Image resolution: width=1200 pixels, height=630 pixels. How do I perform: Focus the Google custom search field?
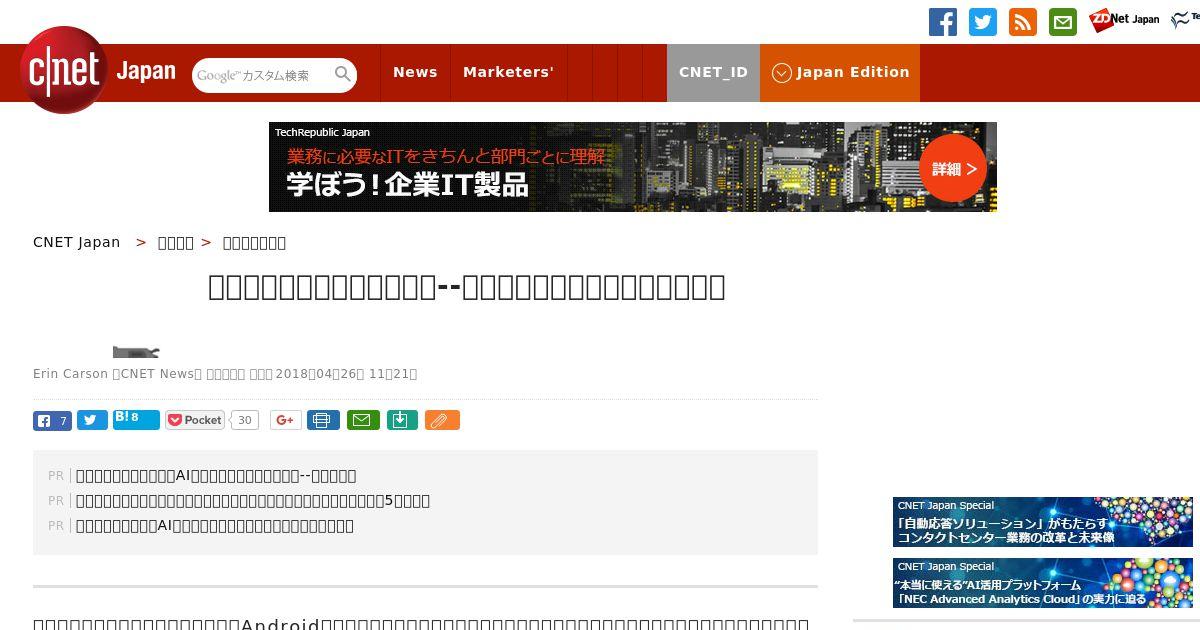click(x=262, y=75)
